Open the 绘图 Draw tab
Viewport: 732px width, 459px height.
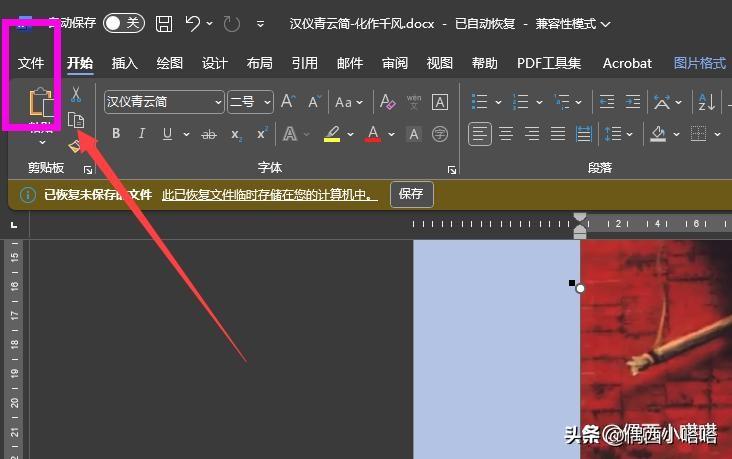pyautogui.click(x=169, y=63)
